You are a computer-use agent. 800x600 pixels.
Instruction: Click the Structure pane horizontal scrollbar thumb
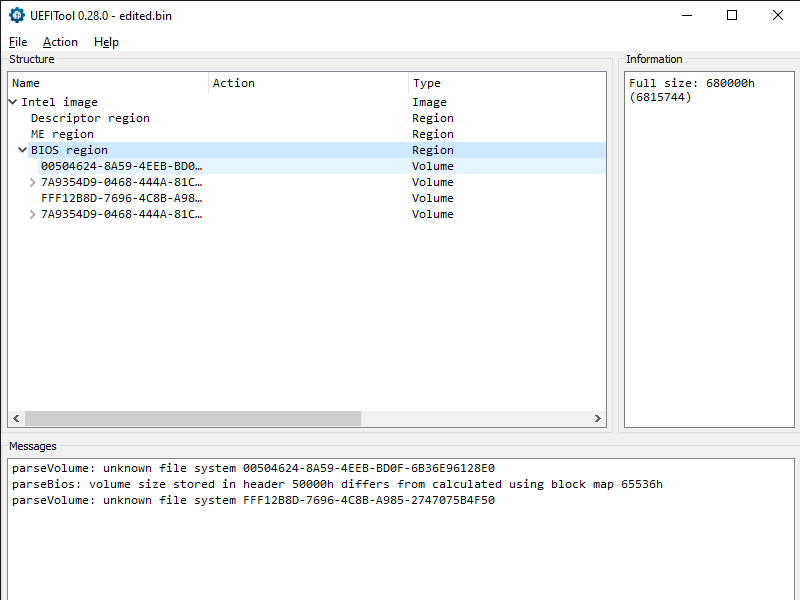(x=193, y=418)
